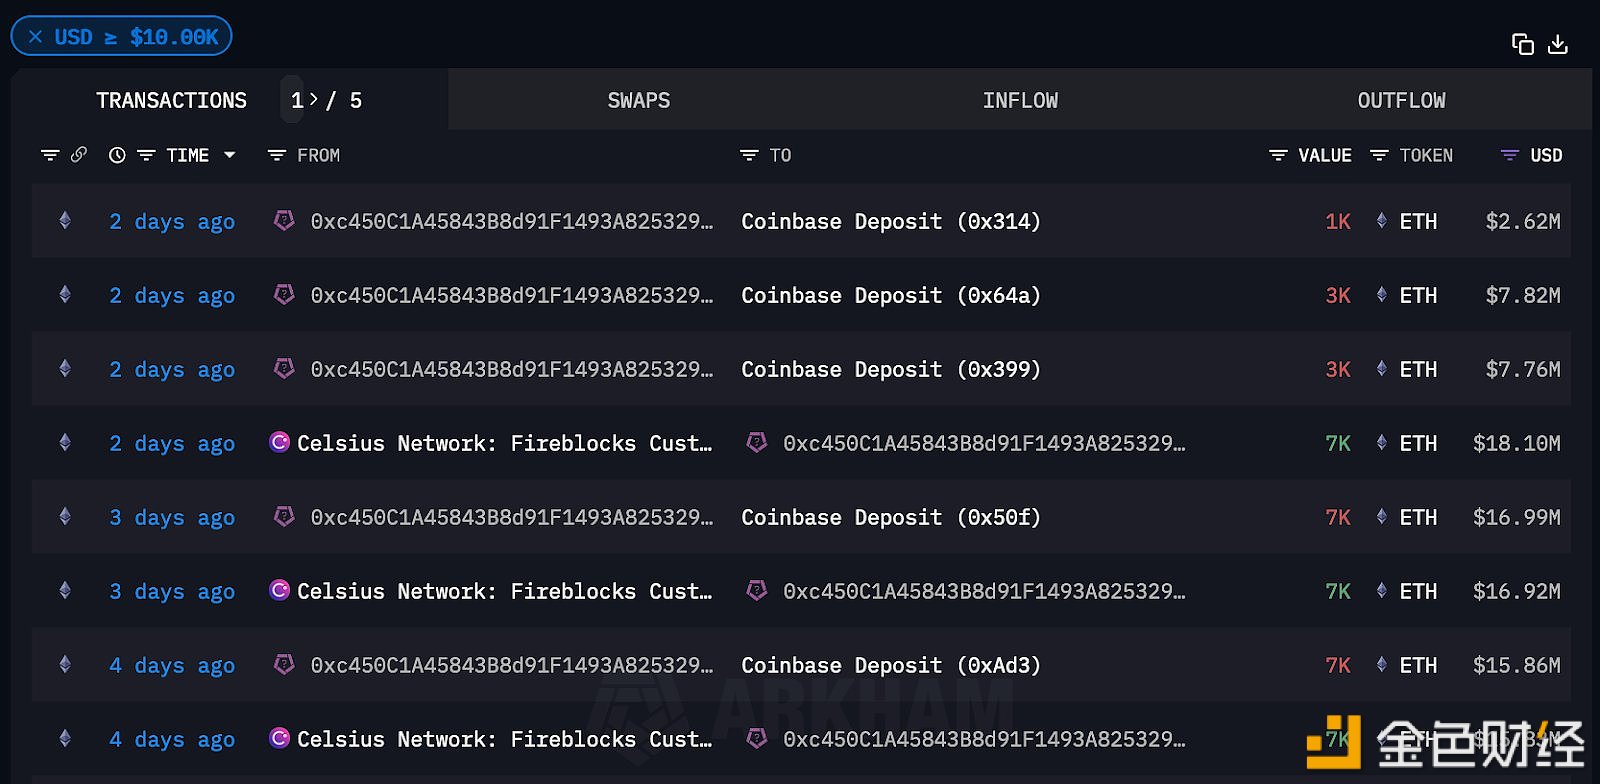Select the TRANSACTIONS tab
1600x784 pixels.
click(171, 100)
